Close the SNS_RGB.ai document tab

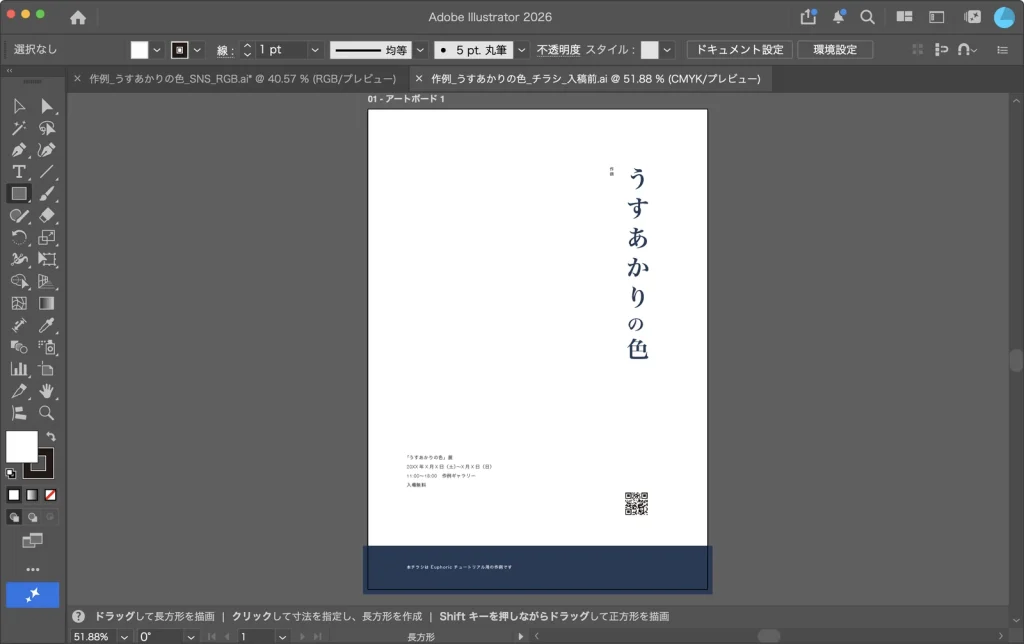[x=77, y=78]
